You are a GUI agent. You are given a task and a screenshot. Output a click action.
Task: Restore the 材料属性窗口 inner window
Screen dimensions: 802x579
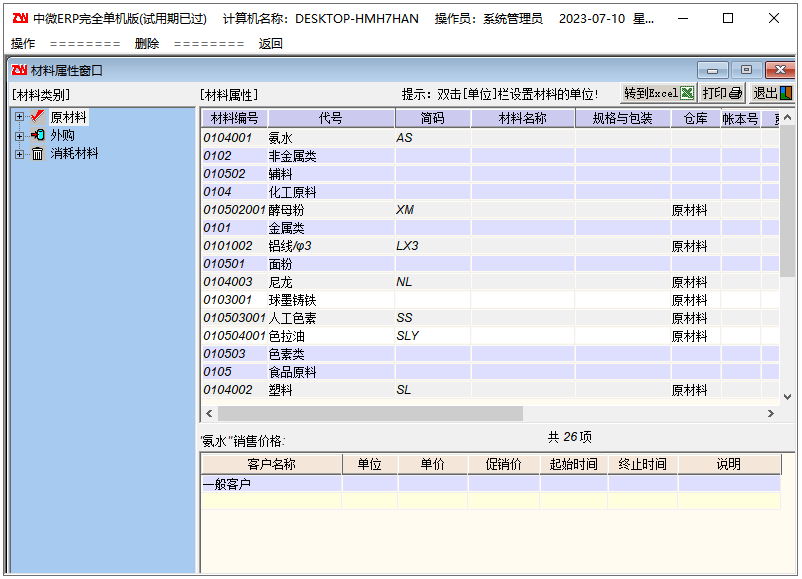tap(746, 70)
